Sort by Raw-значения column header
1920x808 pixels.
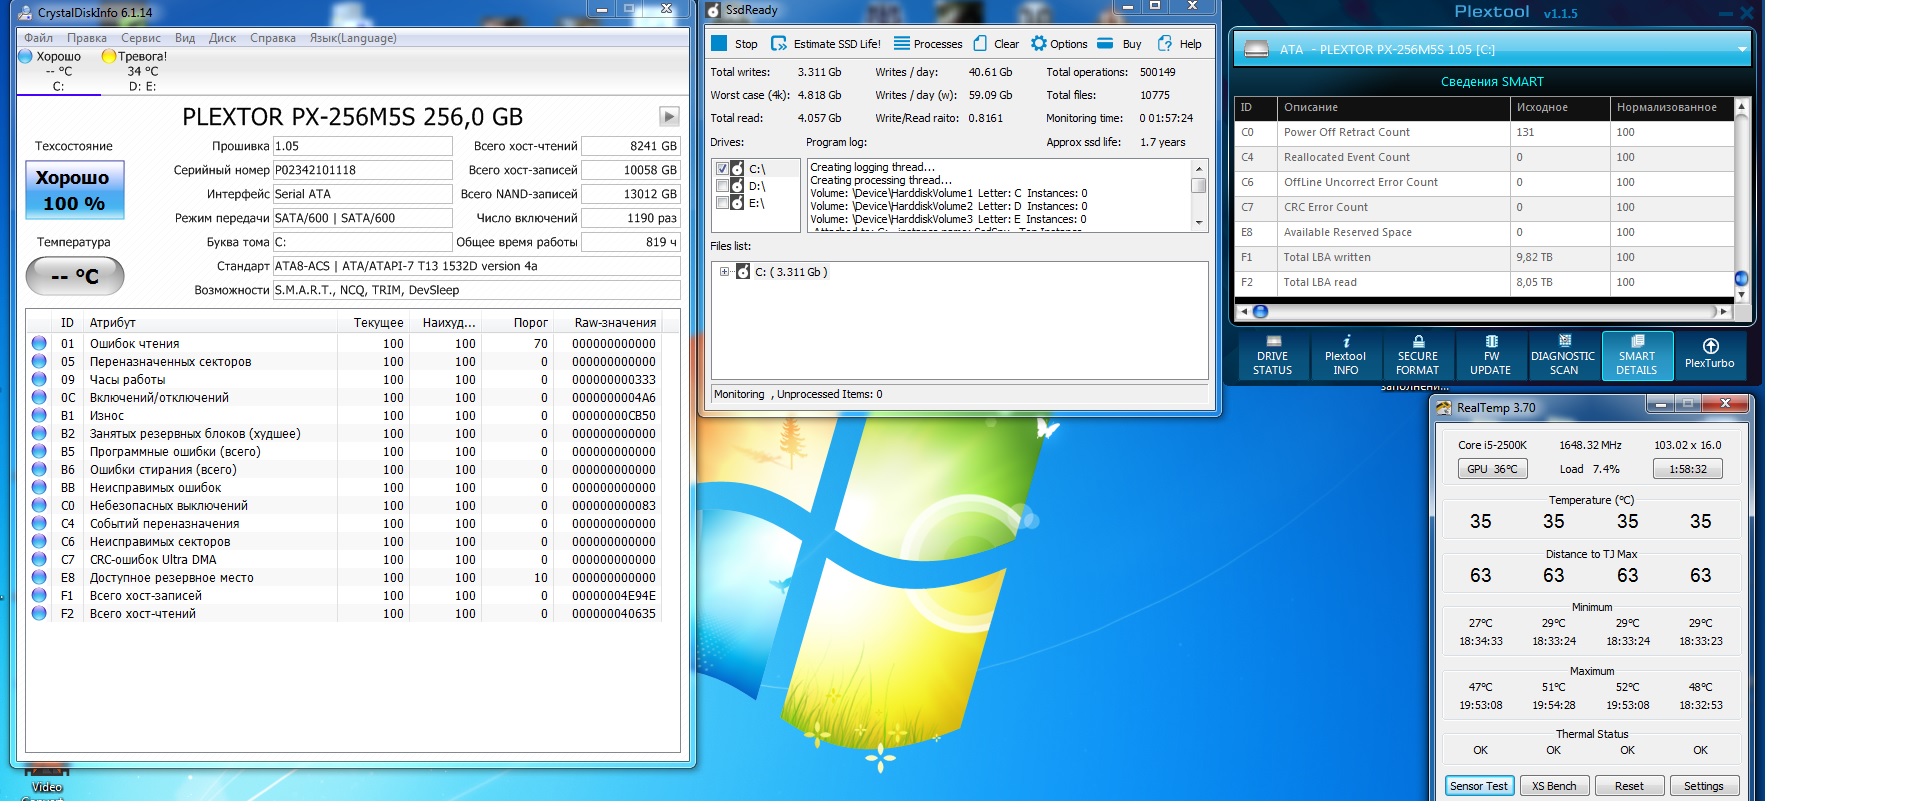point(615,323)
